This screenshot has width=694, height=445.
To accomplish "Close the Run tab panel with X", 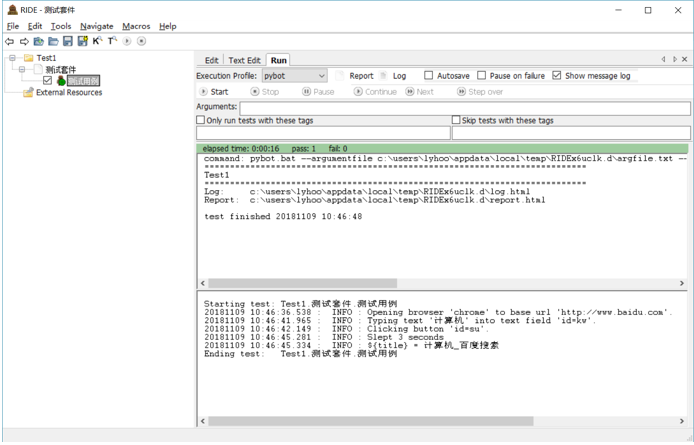I will [685, 59].
